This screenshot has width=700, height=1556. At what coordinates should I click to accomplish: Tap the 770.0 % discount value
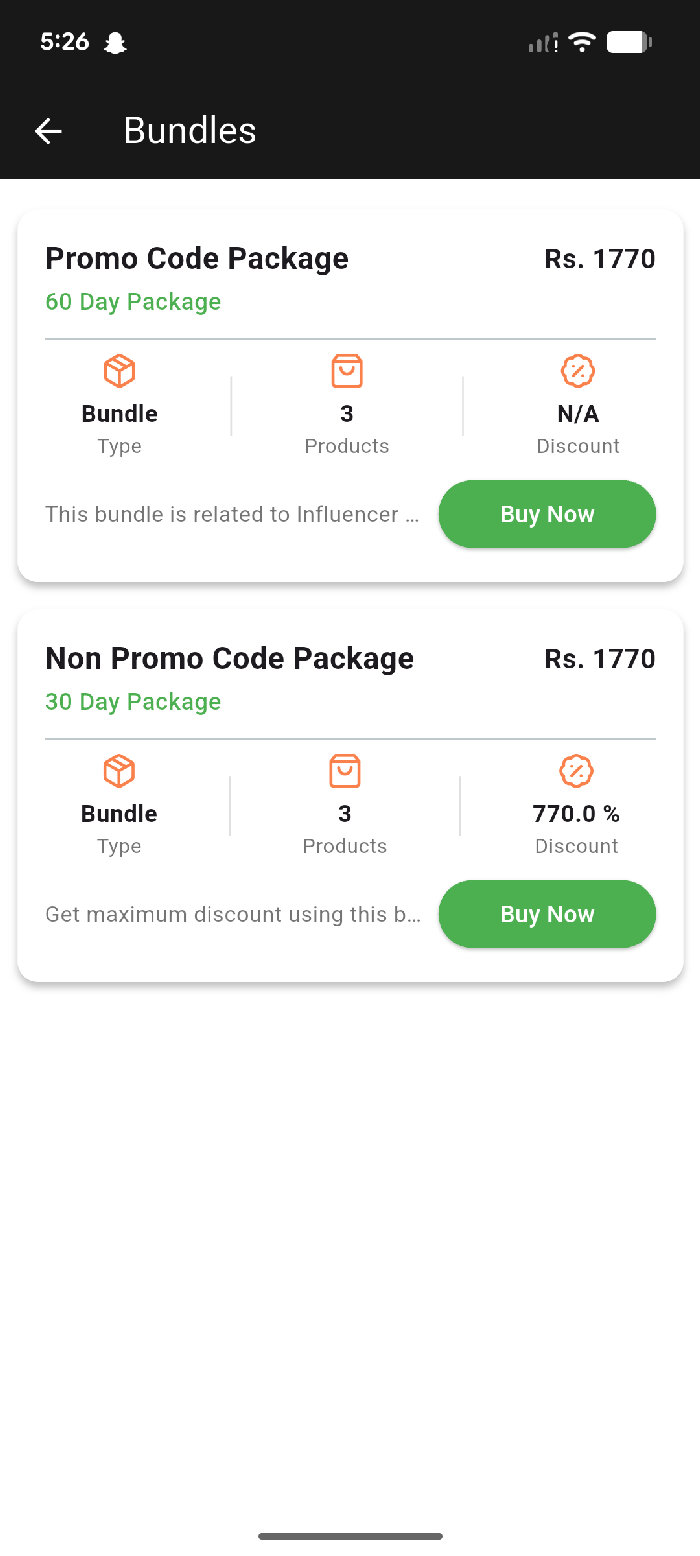point(576,814)
